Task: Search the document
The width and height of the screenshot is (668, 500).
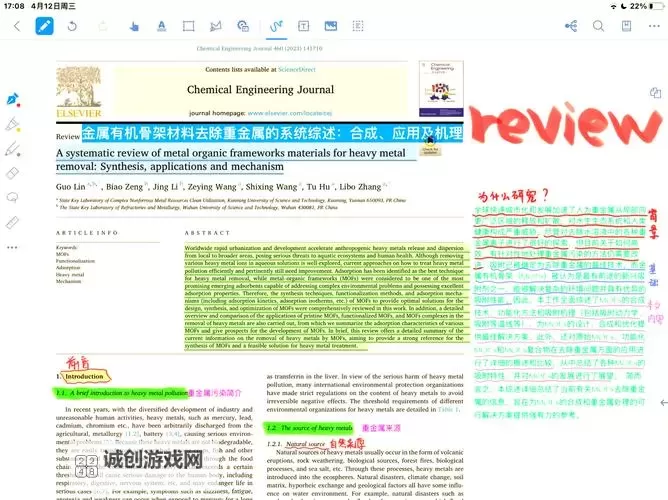Action: tap(599, 26)
